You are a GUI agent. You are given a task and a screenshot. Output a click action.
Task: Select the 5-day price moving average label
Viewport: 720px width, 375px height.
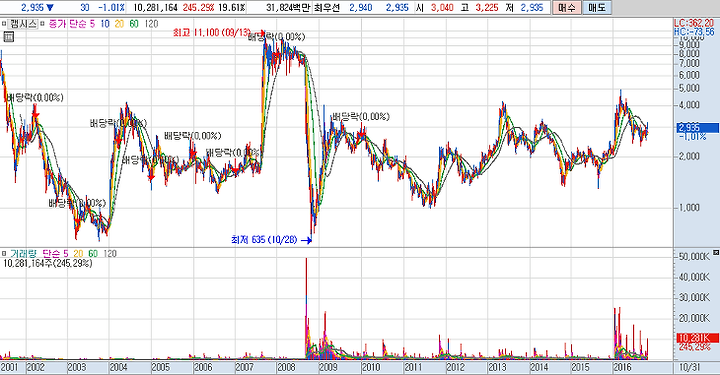click(x=92, y=24)
